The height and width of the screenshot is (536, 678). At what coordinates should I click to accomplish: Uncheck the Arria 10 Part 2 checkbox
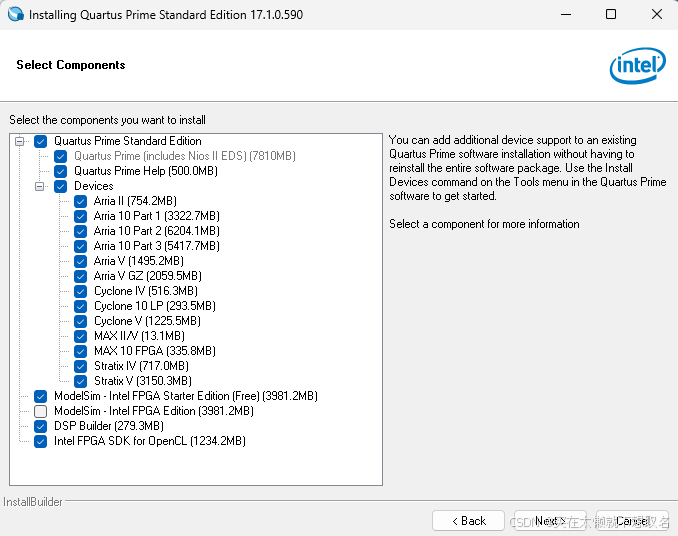pos(80,231)
